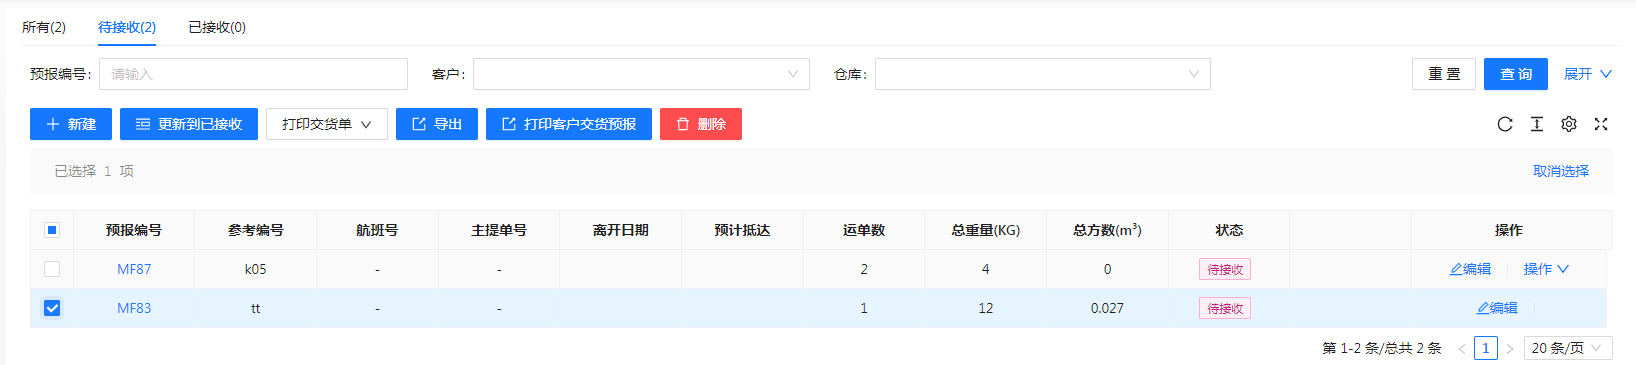Click 更新到已接收 button
Image resolution: width=1636 pixels, height=365 pixels.
tap(189, 124)
